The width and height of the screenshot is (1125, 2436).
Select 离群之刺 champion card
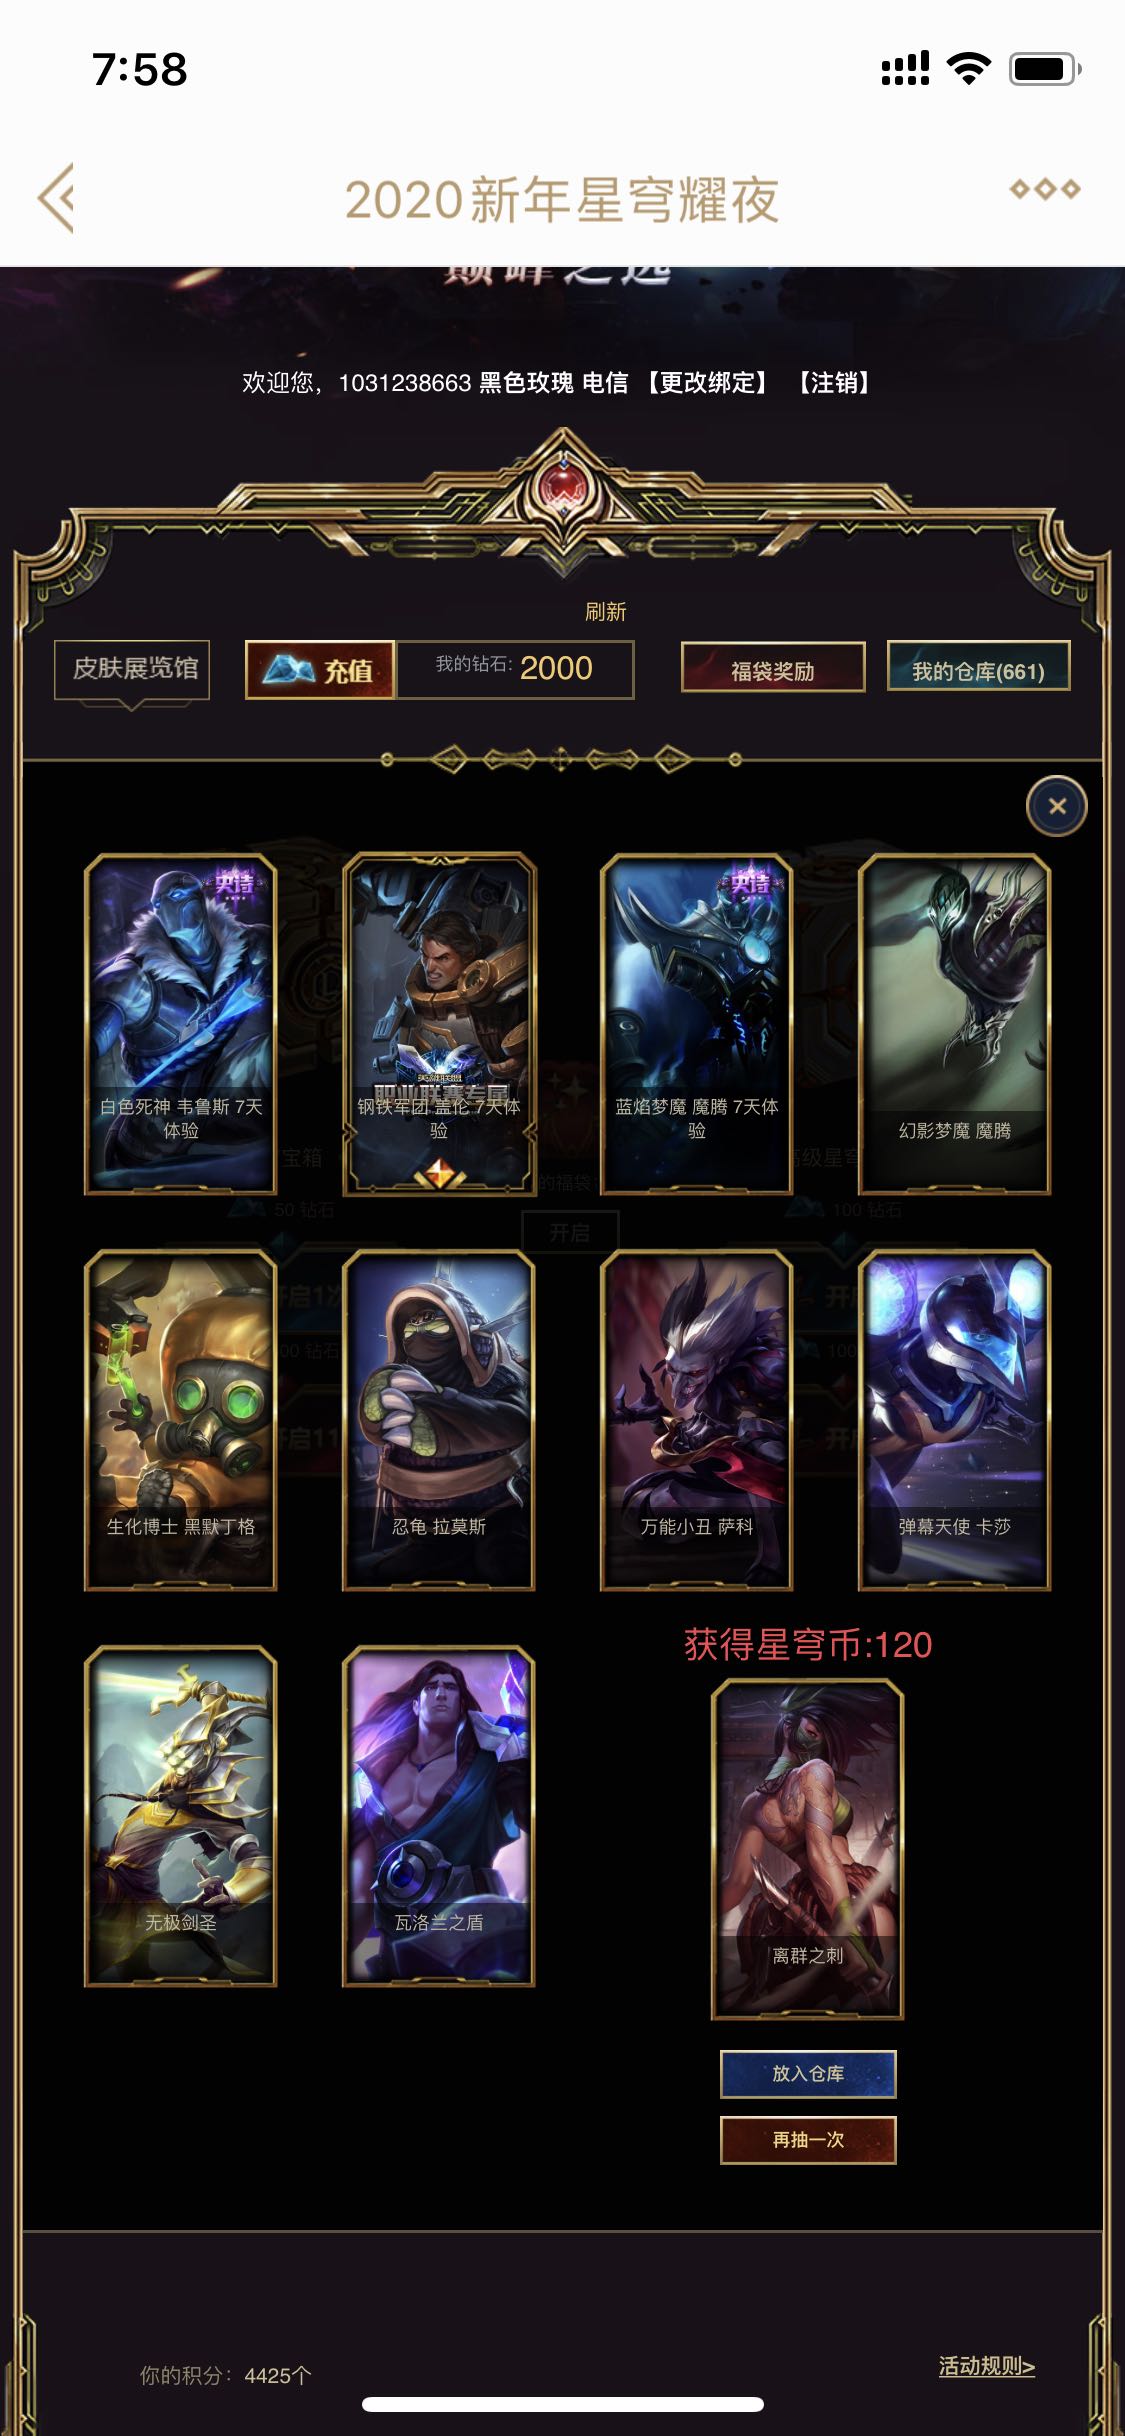click(808, 1850)
